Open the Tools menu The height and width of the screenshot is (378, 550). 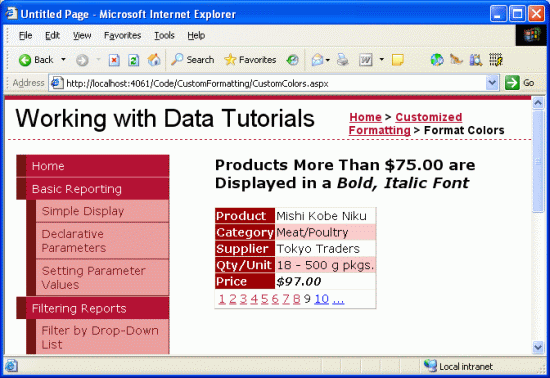point(164,35)
